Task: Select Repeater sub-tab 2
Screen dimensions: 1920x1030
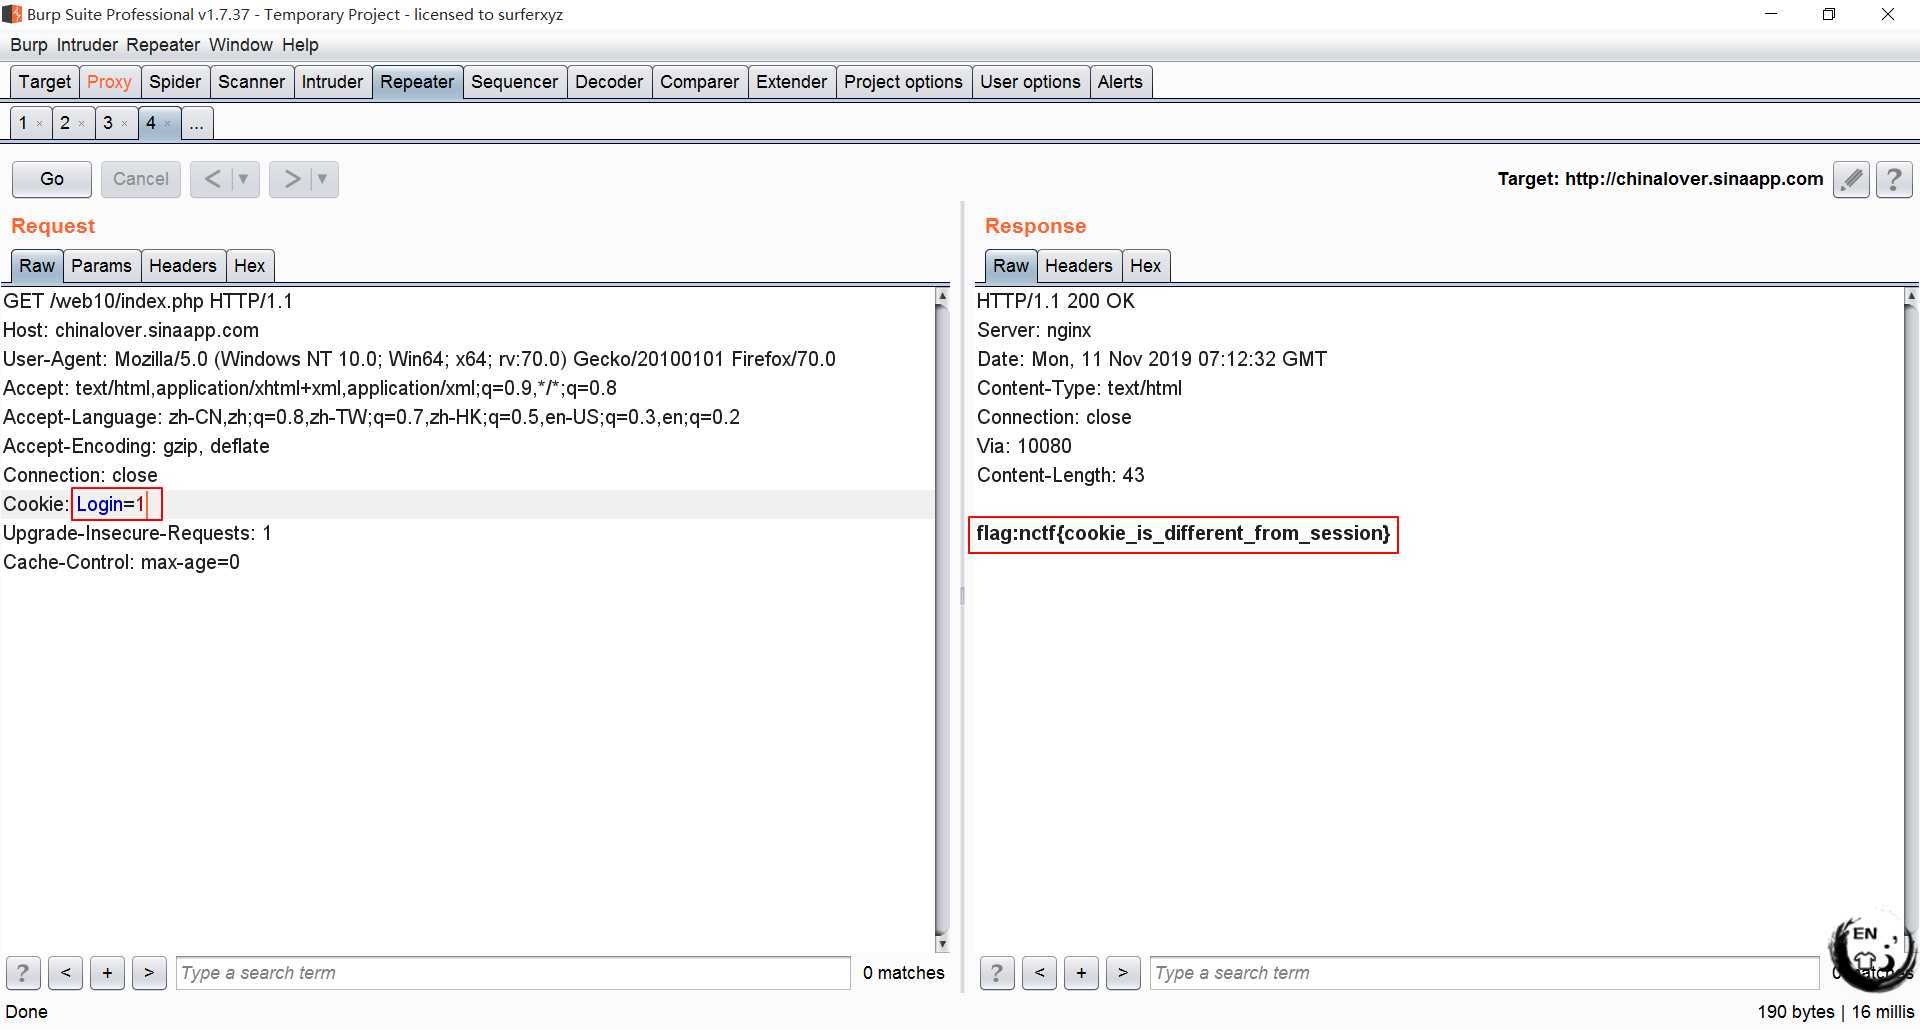Action: click(65, 123)
